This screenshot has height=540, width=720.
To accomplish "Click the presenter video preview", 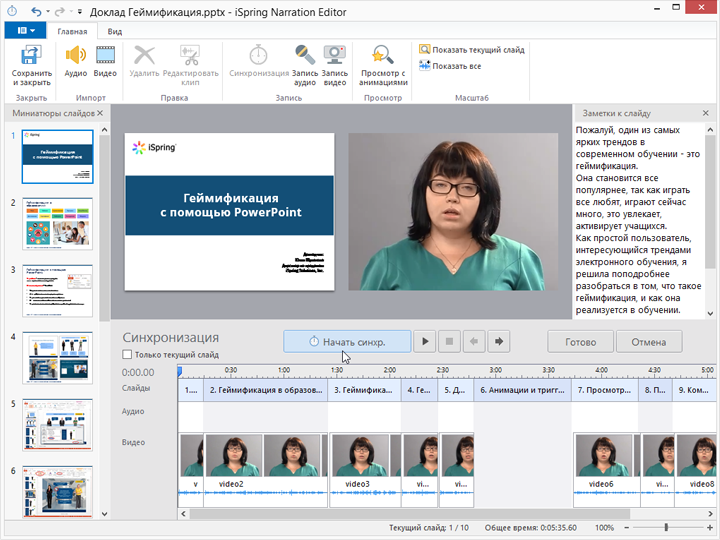I will (453, 212).
